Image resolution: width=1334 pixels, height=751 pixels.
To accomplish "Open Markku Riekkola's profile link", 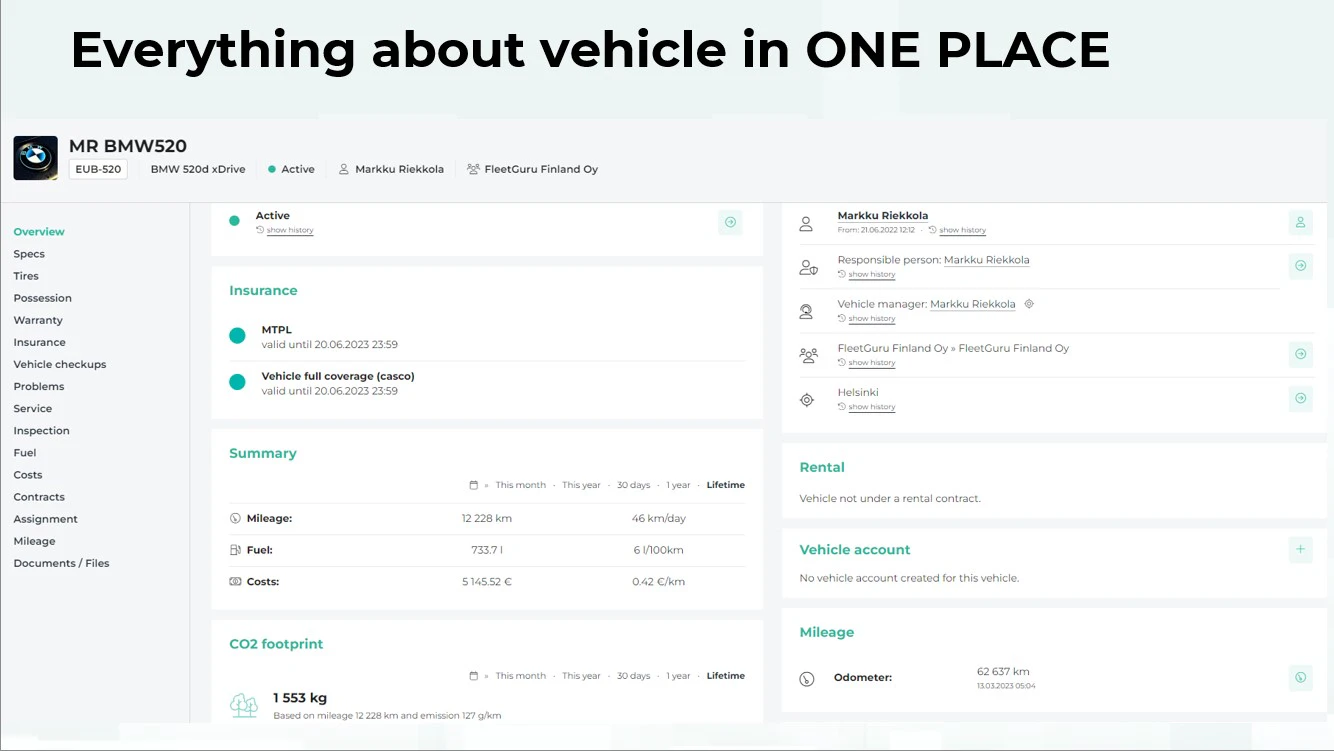I will 882,215.
